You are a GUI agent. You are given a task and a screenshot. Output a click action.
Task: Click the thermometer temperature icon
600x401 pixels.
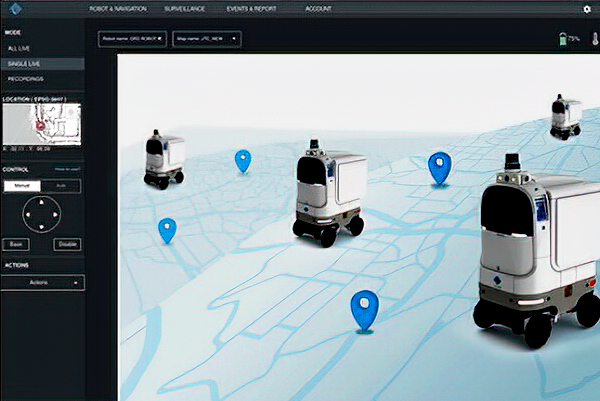tap(595, 39)
